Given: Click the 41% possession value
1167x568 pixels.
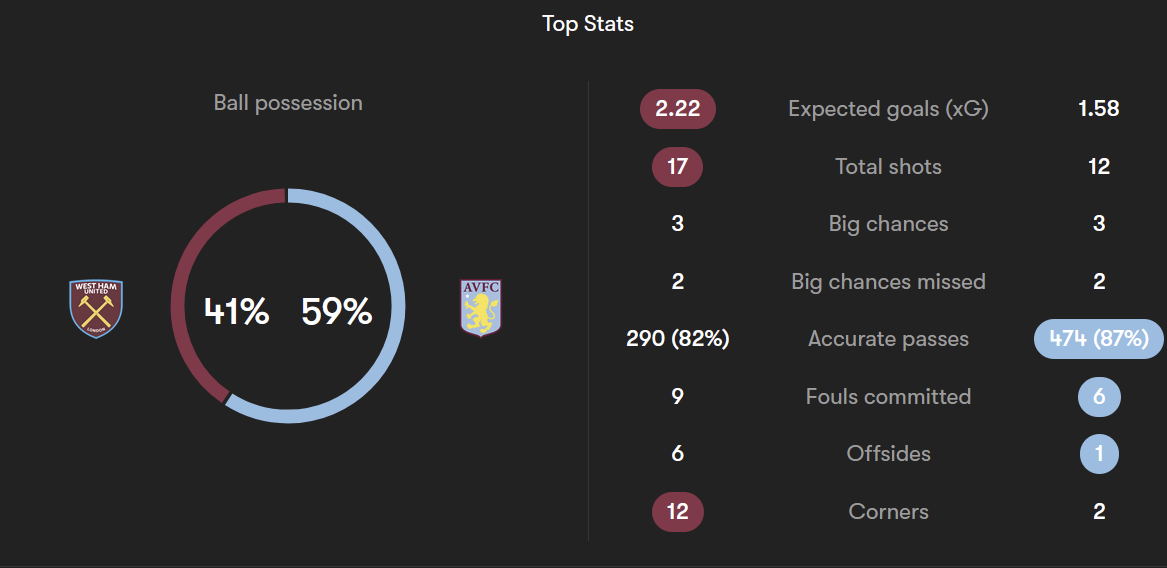Looking at the screenshot, I should pos(237,311).
